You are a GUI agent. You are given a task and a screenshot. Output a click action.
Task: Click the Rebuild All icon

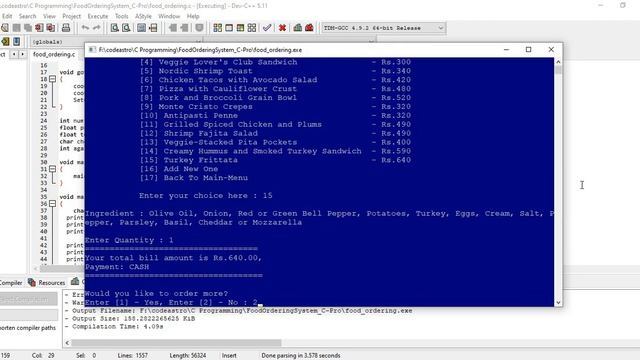click(252, 28)
